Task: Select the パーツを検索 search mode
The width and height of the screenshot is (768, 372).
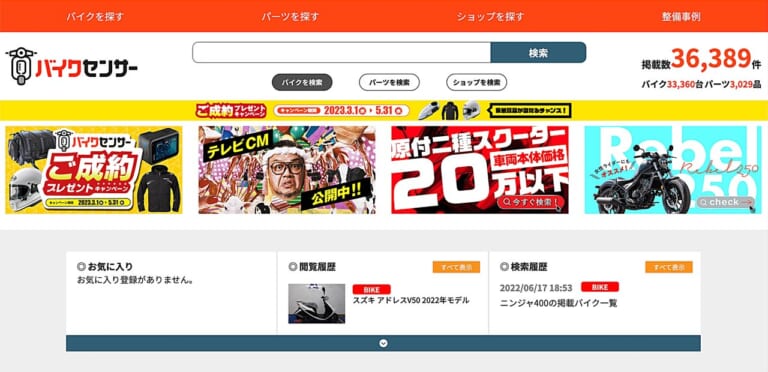Action: click(x=389, y=82)
